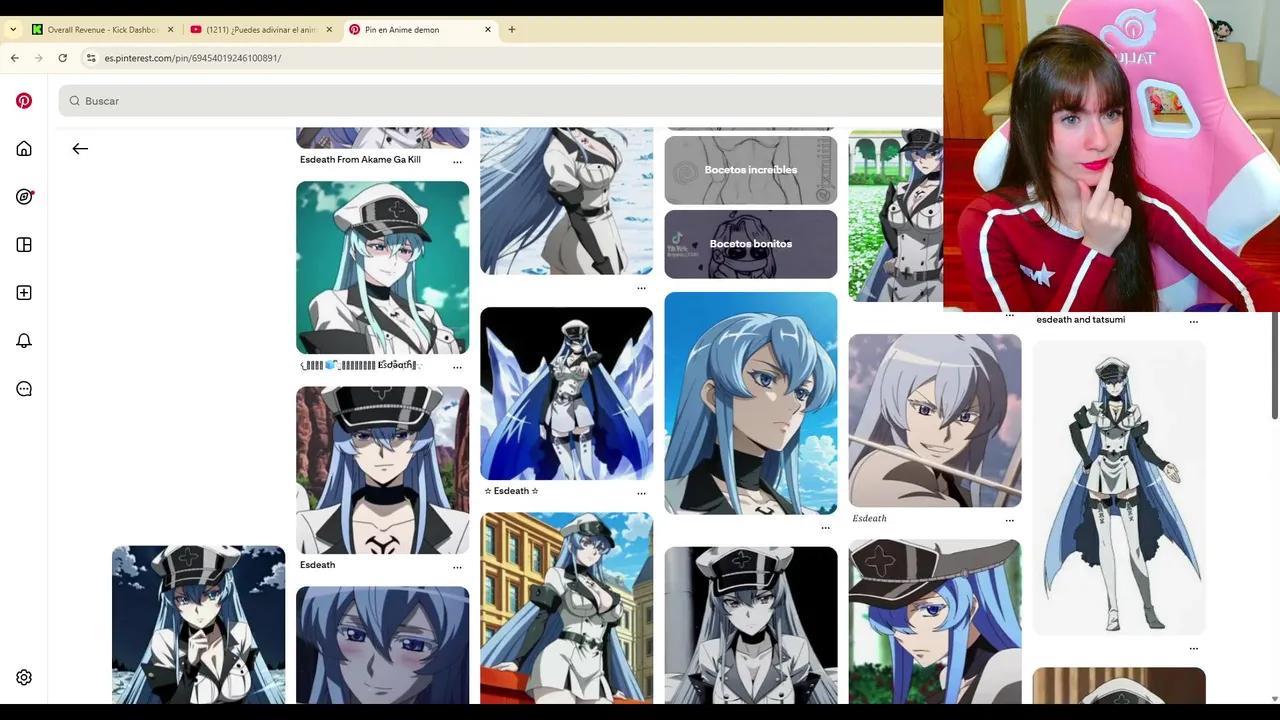Click the Esdeath From Akame Ga Kill title
The width and height of the screenshot is (1280, 720).
360,160
